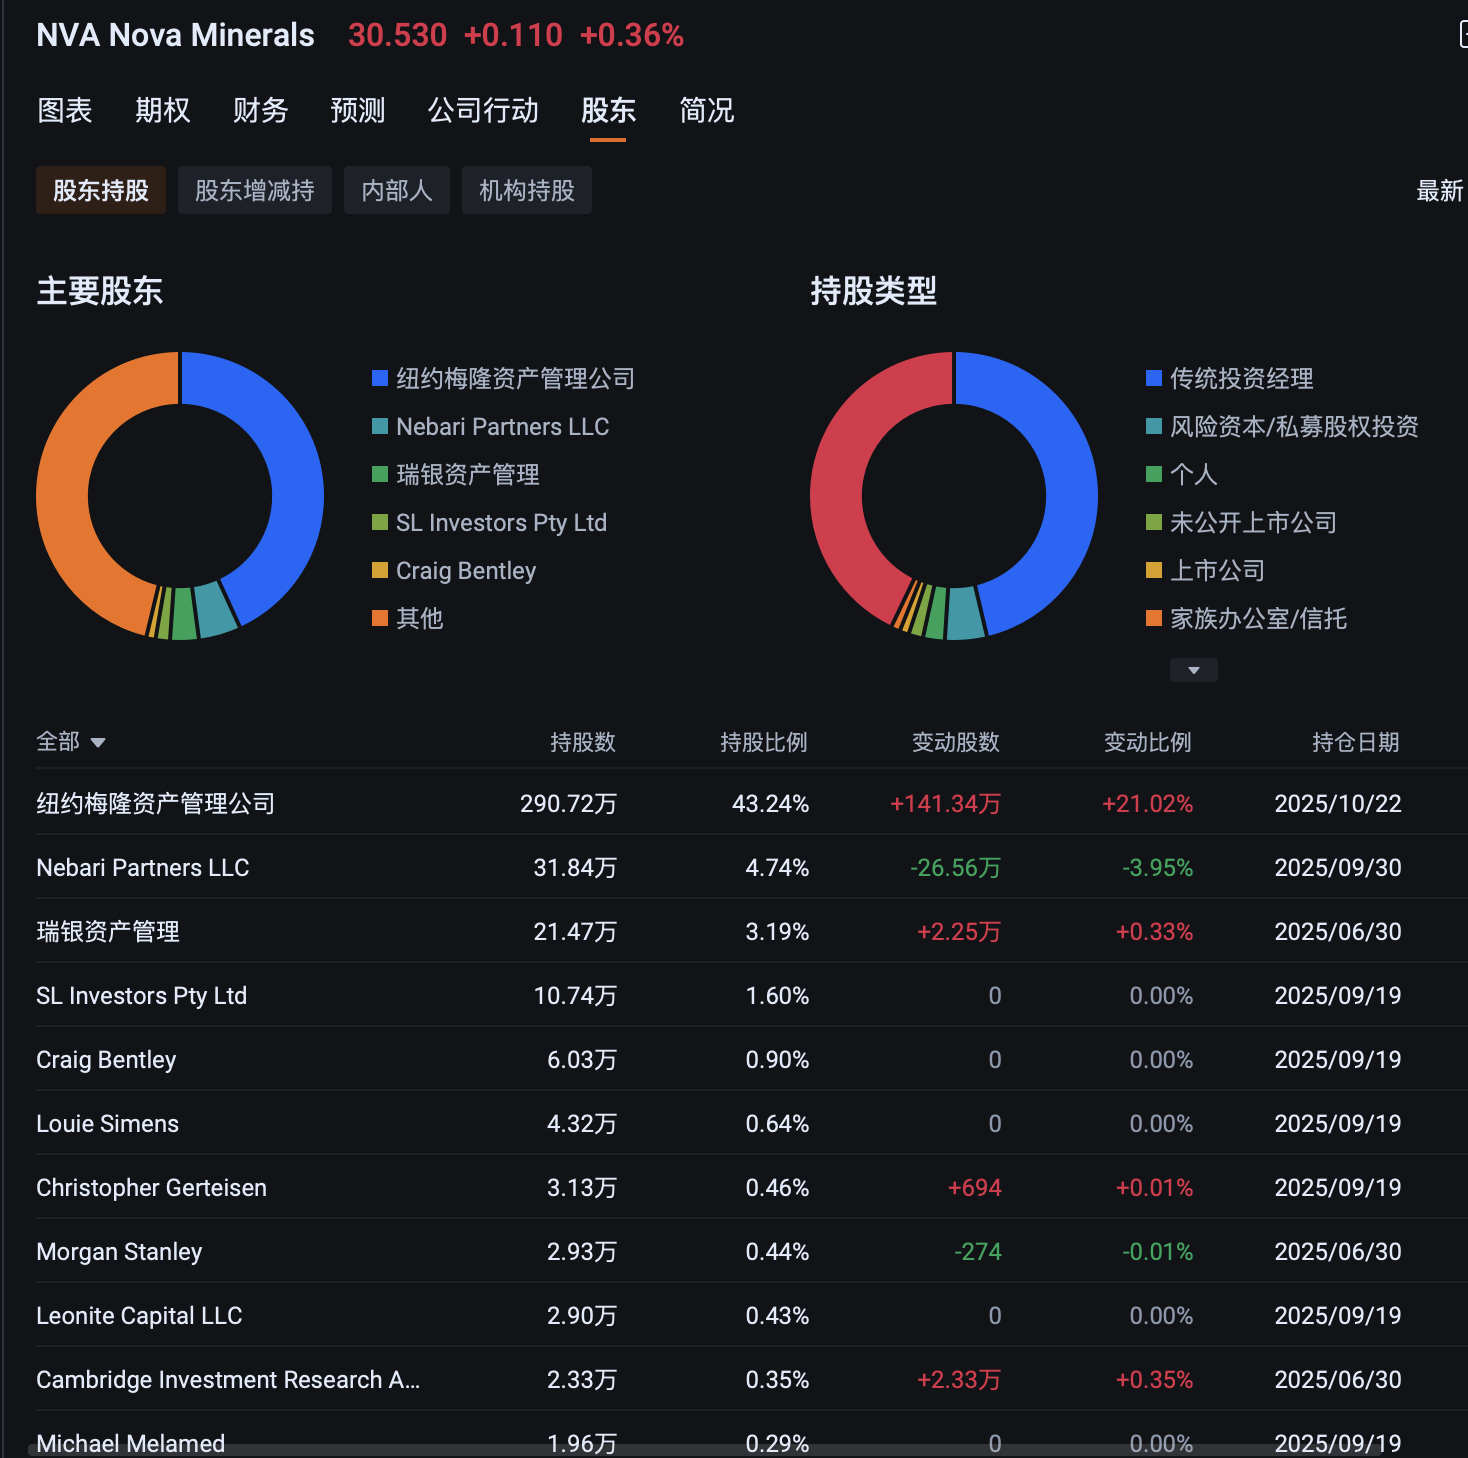
Task: Click the olive 未公开上市公司 legend swatch
Action: (1154, 522)
